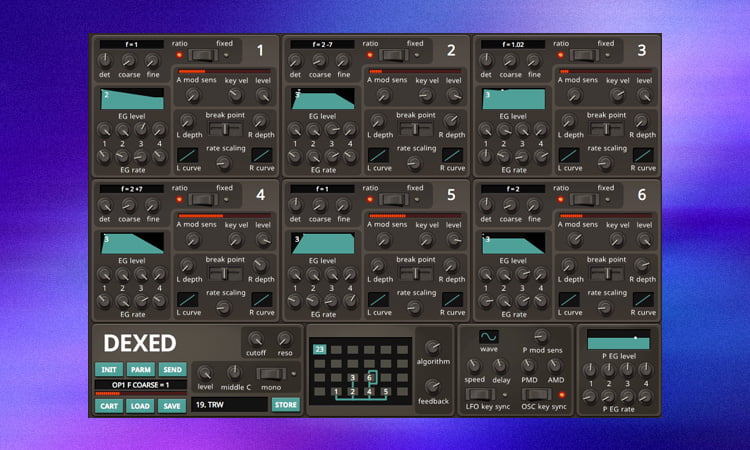Click the SAVE button

(172, 405)
